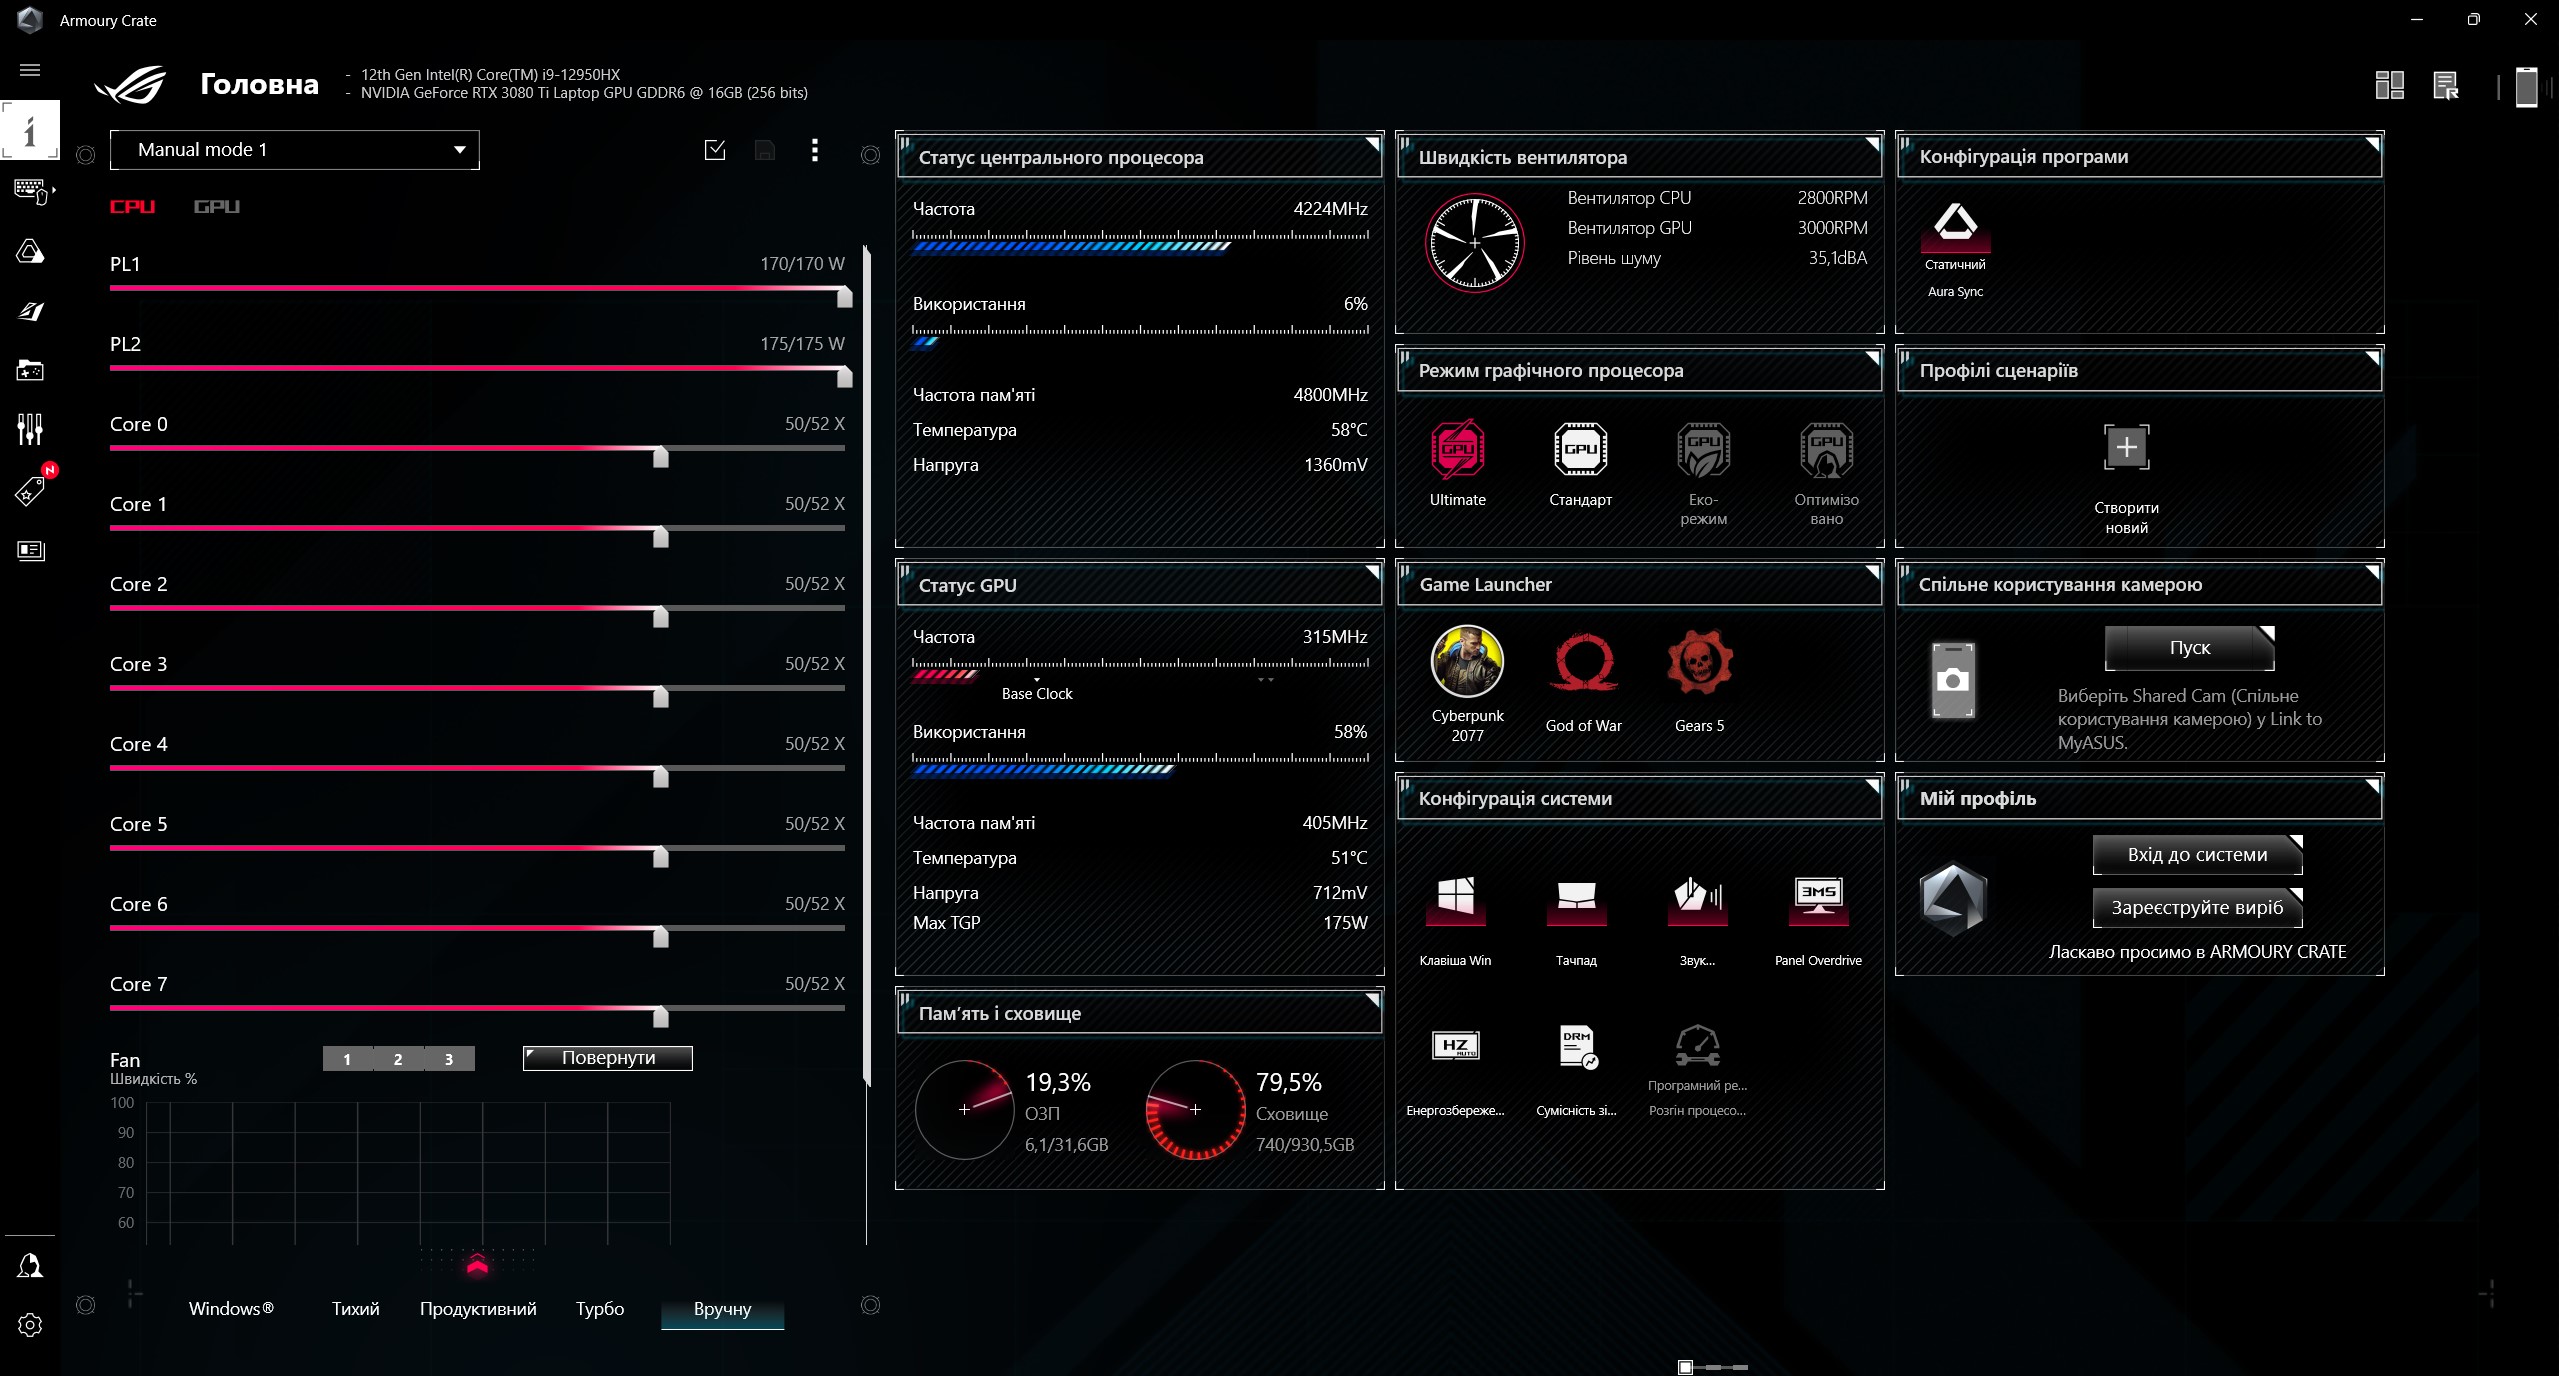
Task: Click the Core 0 multiplier slider handle
Action: coord(660,456)
